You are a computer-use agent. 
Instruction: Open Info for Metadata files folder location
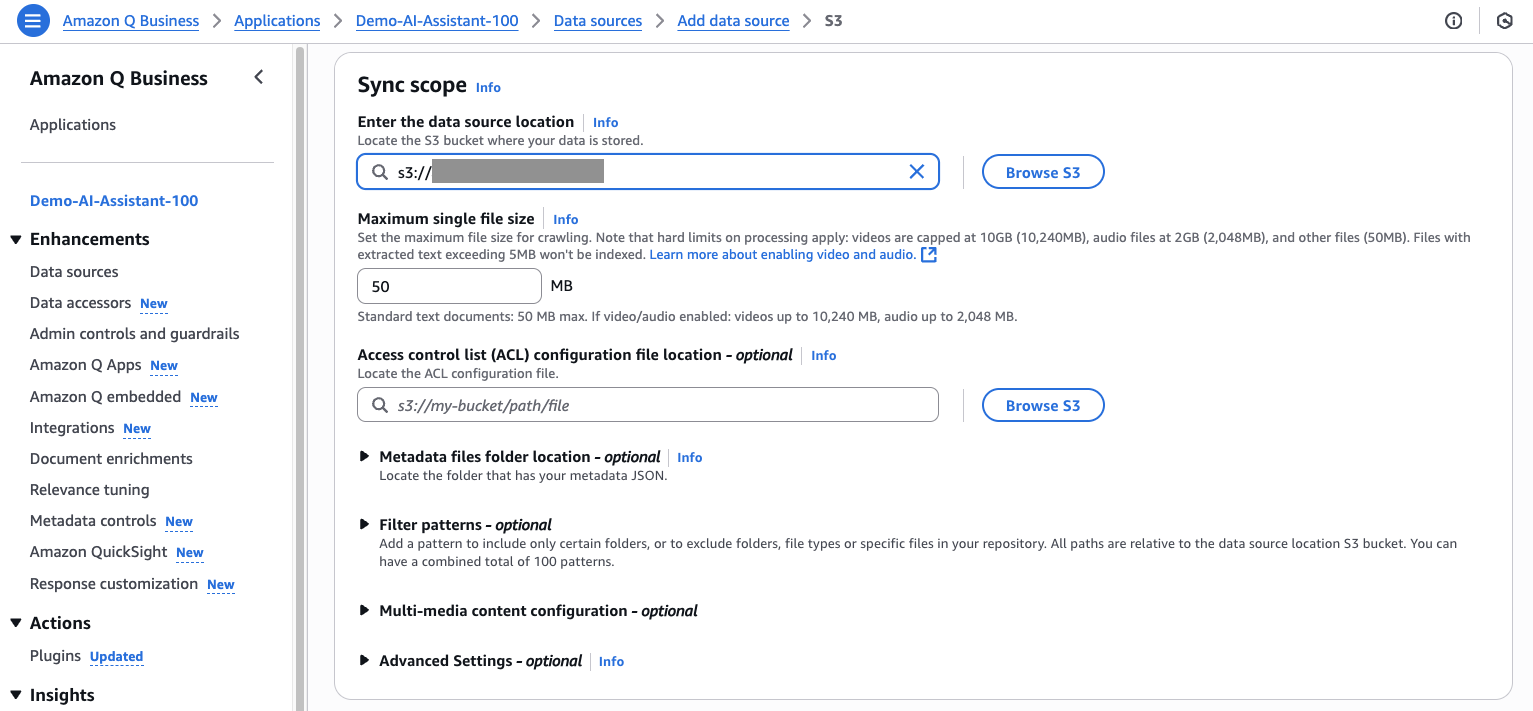point(689,457)
